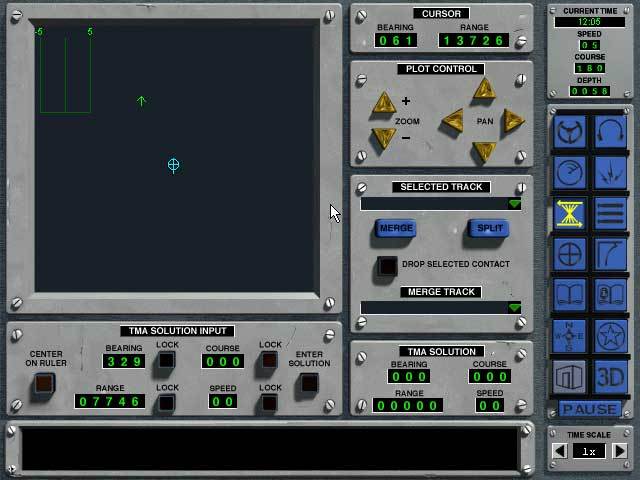Zoom in the plot with plus arrow
Screen dimensions: 640x480
384,103
